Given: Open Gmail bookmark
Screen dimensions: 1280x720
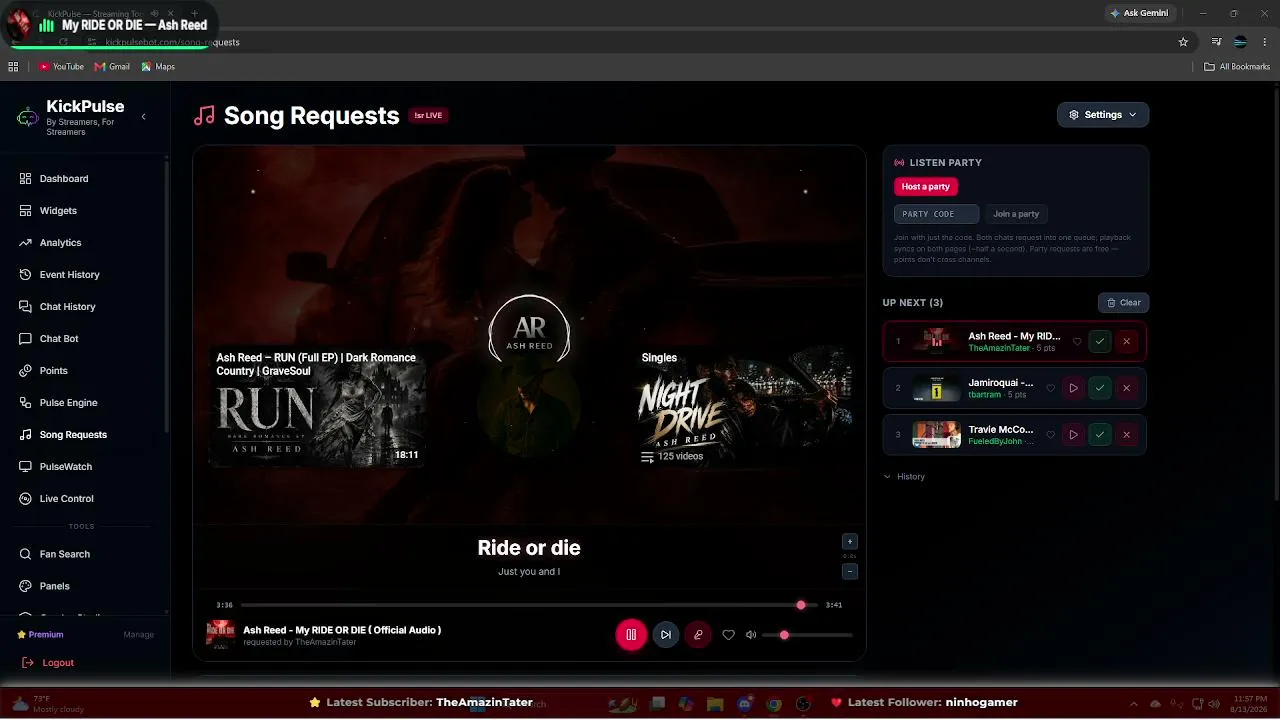Looking at the screenshot, I should pyautogui.click(x=112, y=67).
